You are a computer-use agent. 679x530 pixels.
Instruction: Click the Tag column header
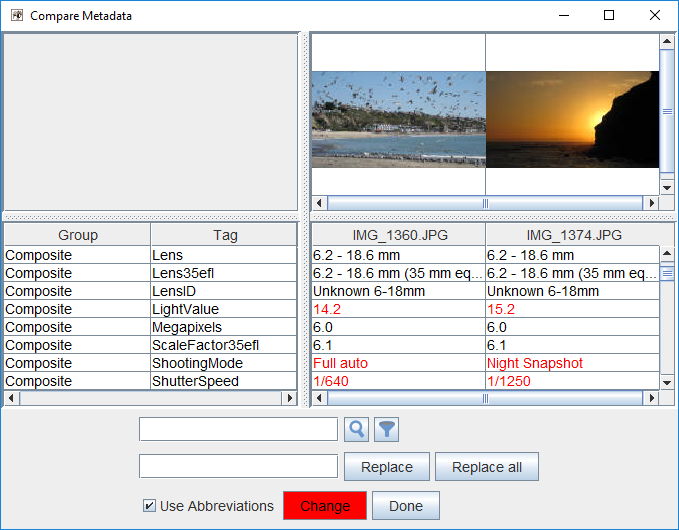pyautogui.click(x=224, y=235)
